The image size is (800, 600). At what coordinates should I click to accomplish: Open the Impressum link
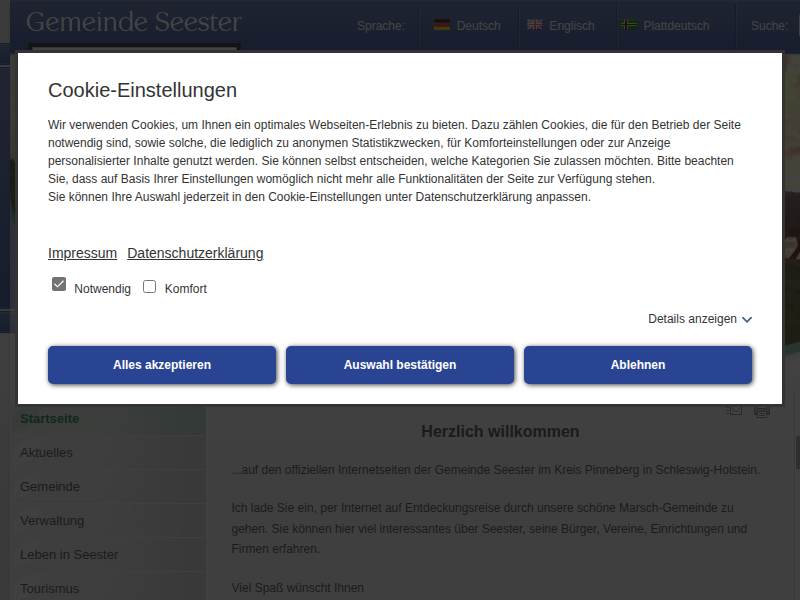click(x=82, y=253)
